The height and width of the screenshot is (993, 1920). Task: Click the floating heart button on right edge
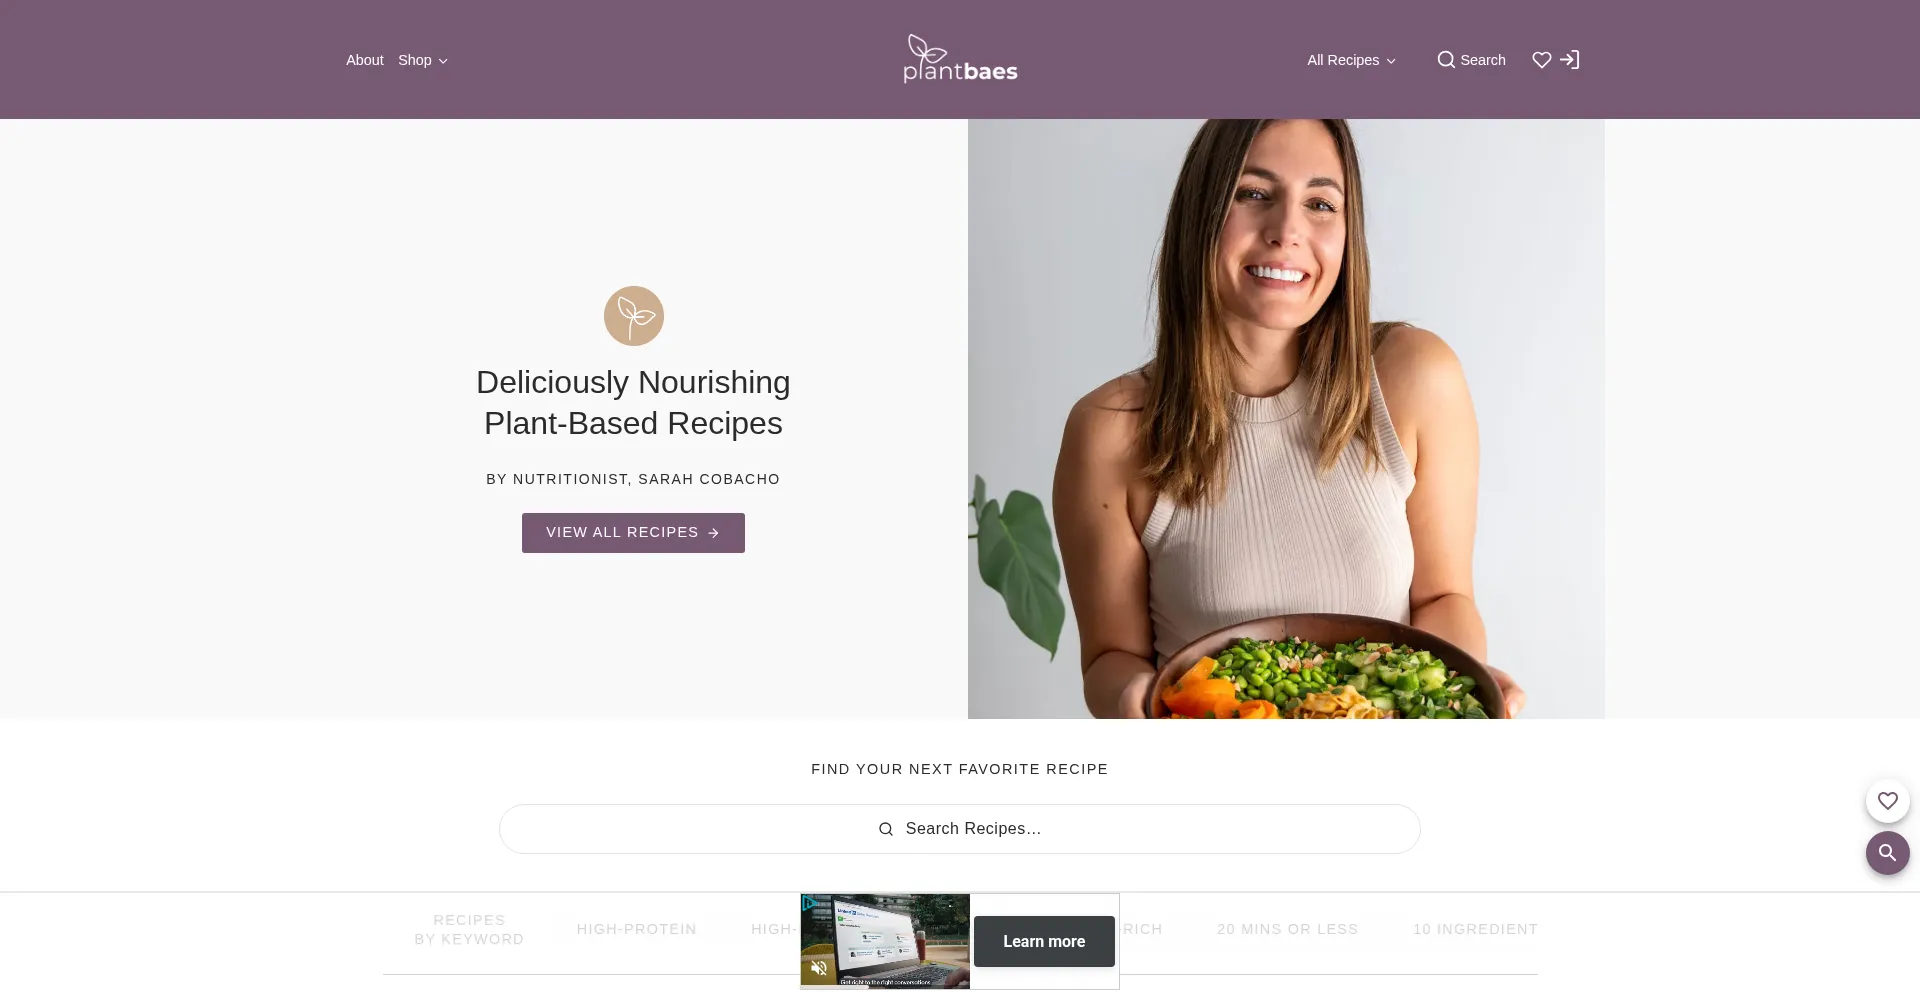(1887, 801)
